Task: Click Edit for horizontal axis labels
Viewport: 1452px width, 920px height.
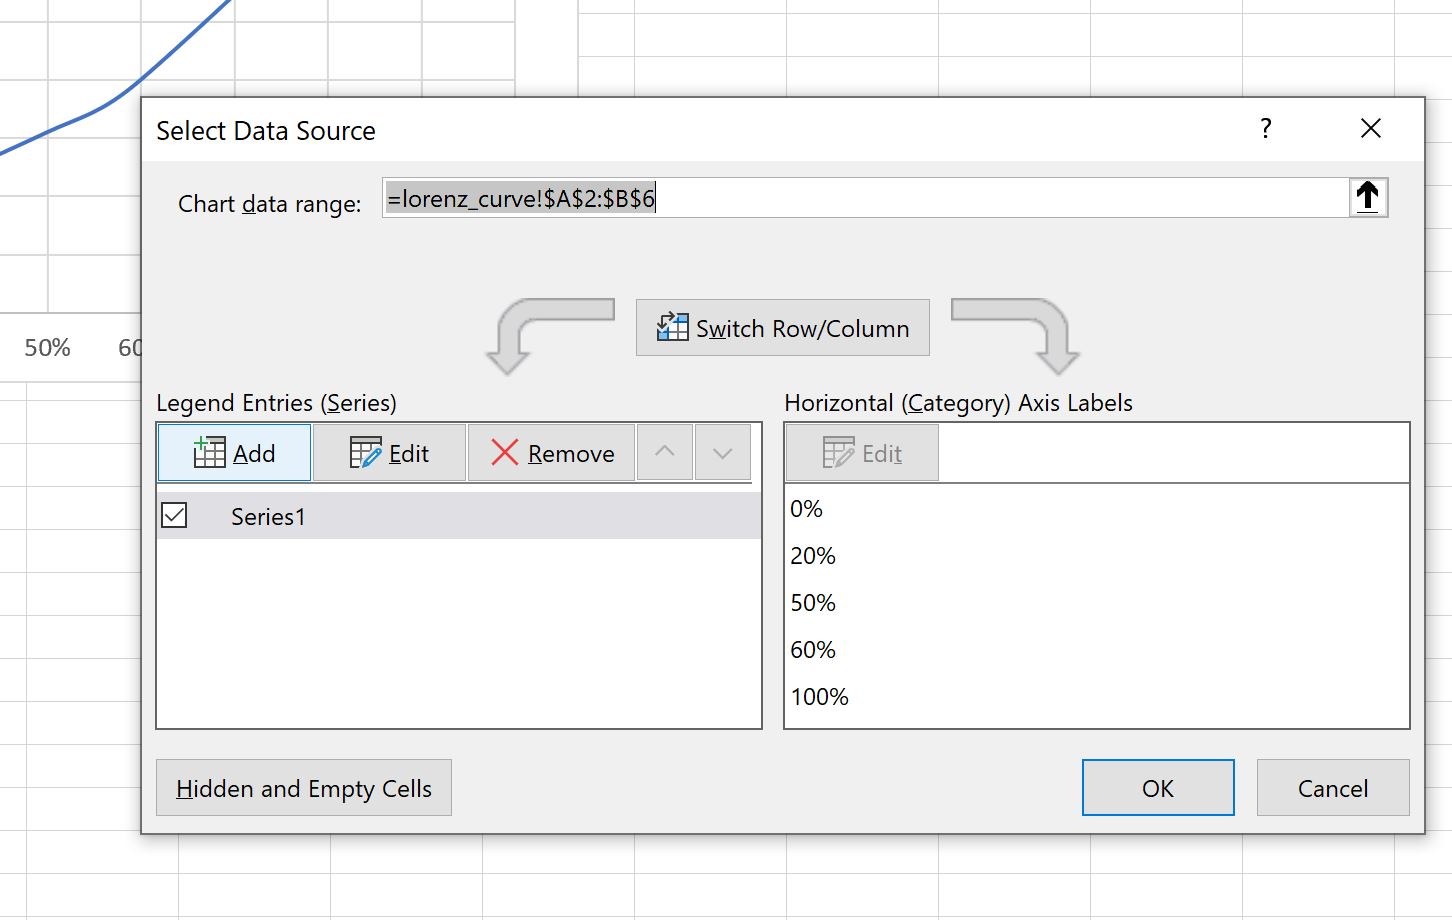Action: pyautogui.click(x=862, y=453)
